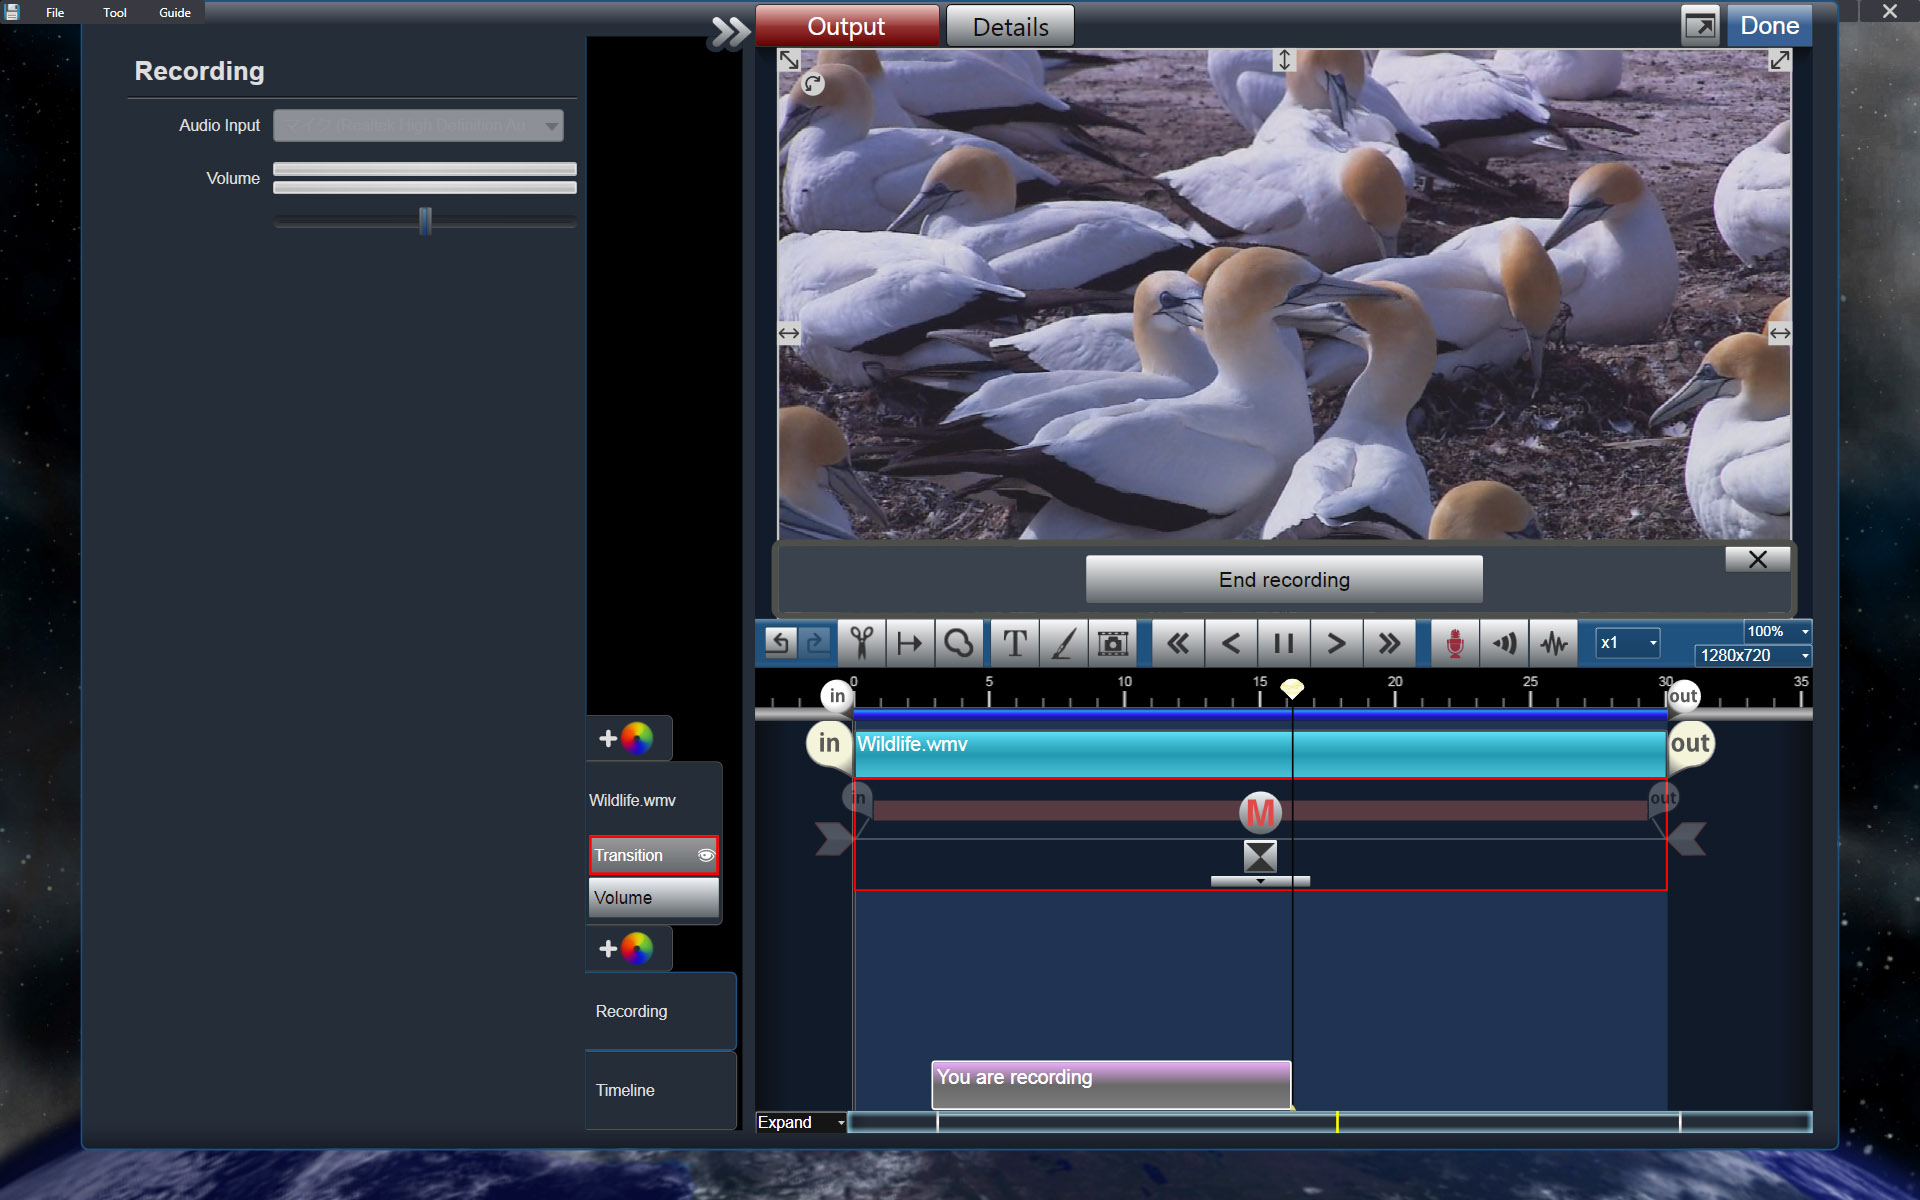Open the audio waveform tool
1920x1200 pixels.
[1553, 643]
